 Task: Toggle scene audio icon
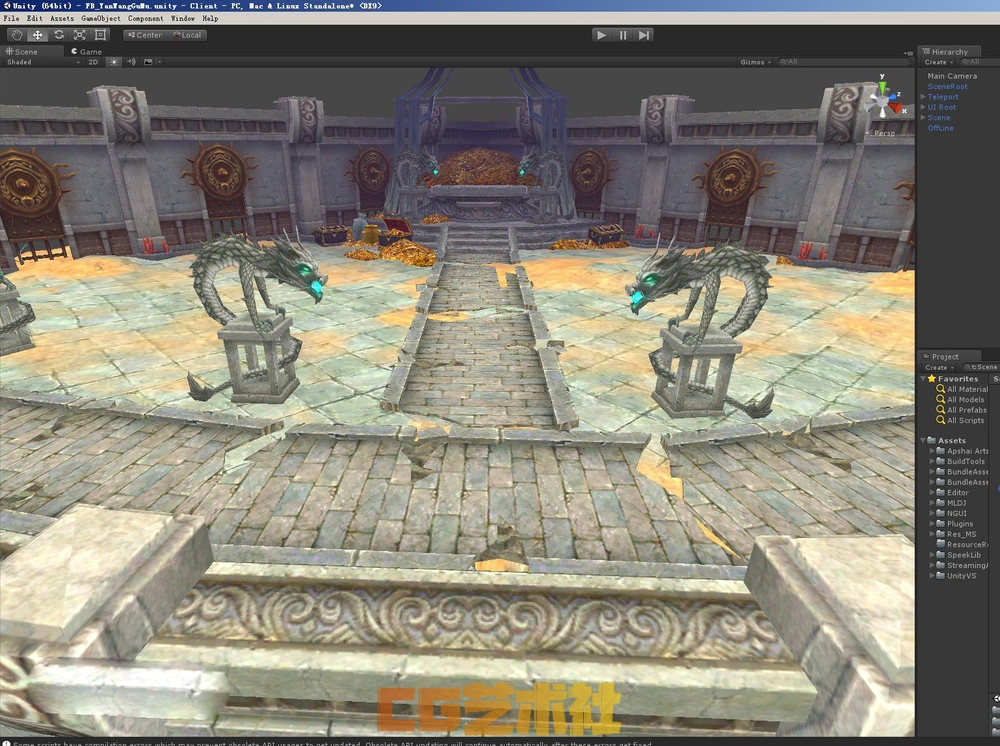[x=131, y=62]
